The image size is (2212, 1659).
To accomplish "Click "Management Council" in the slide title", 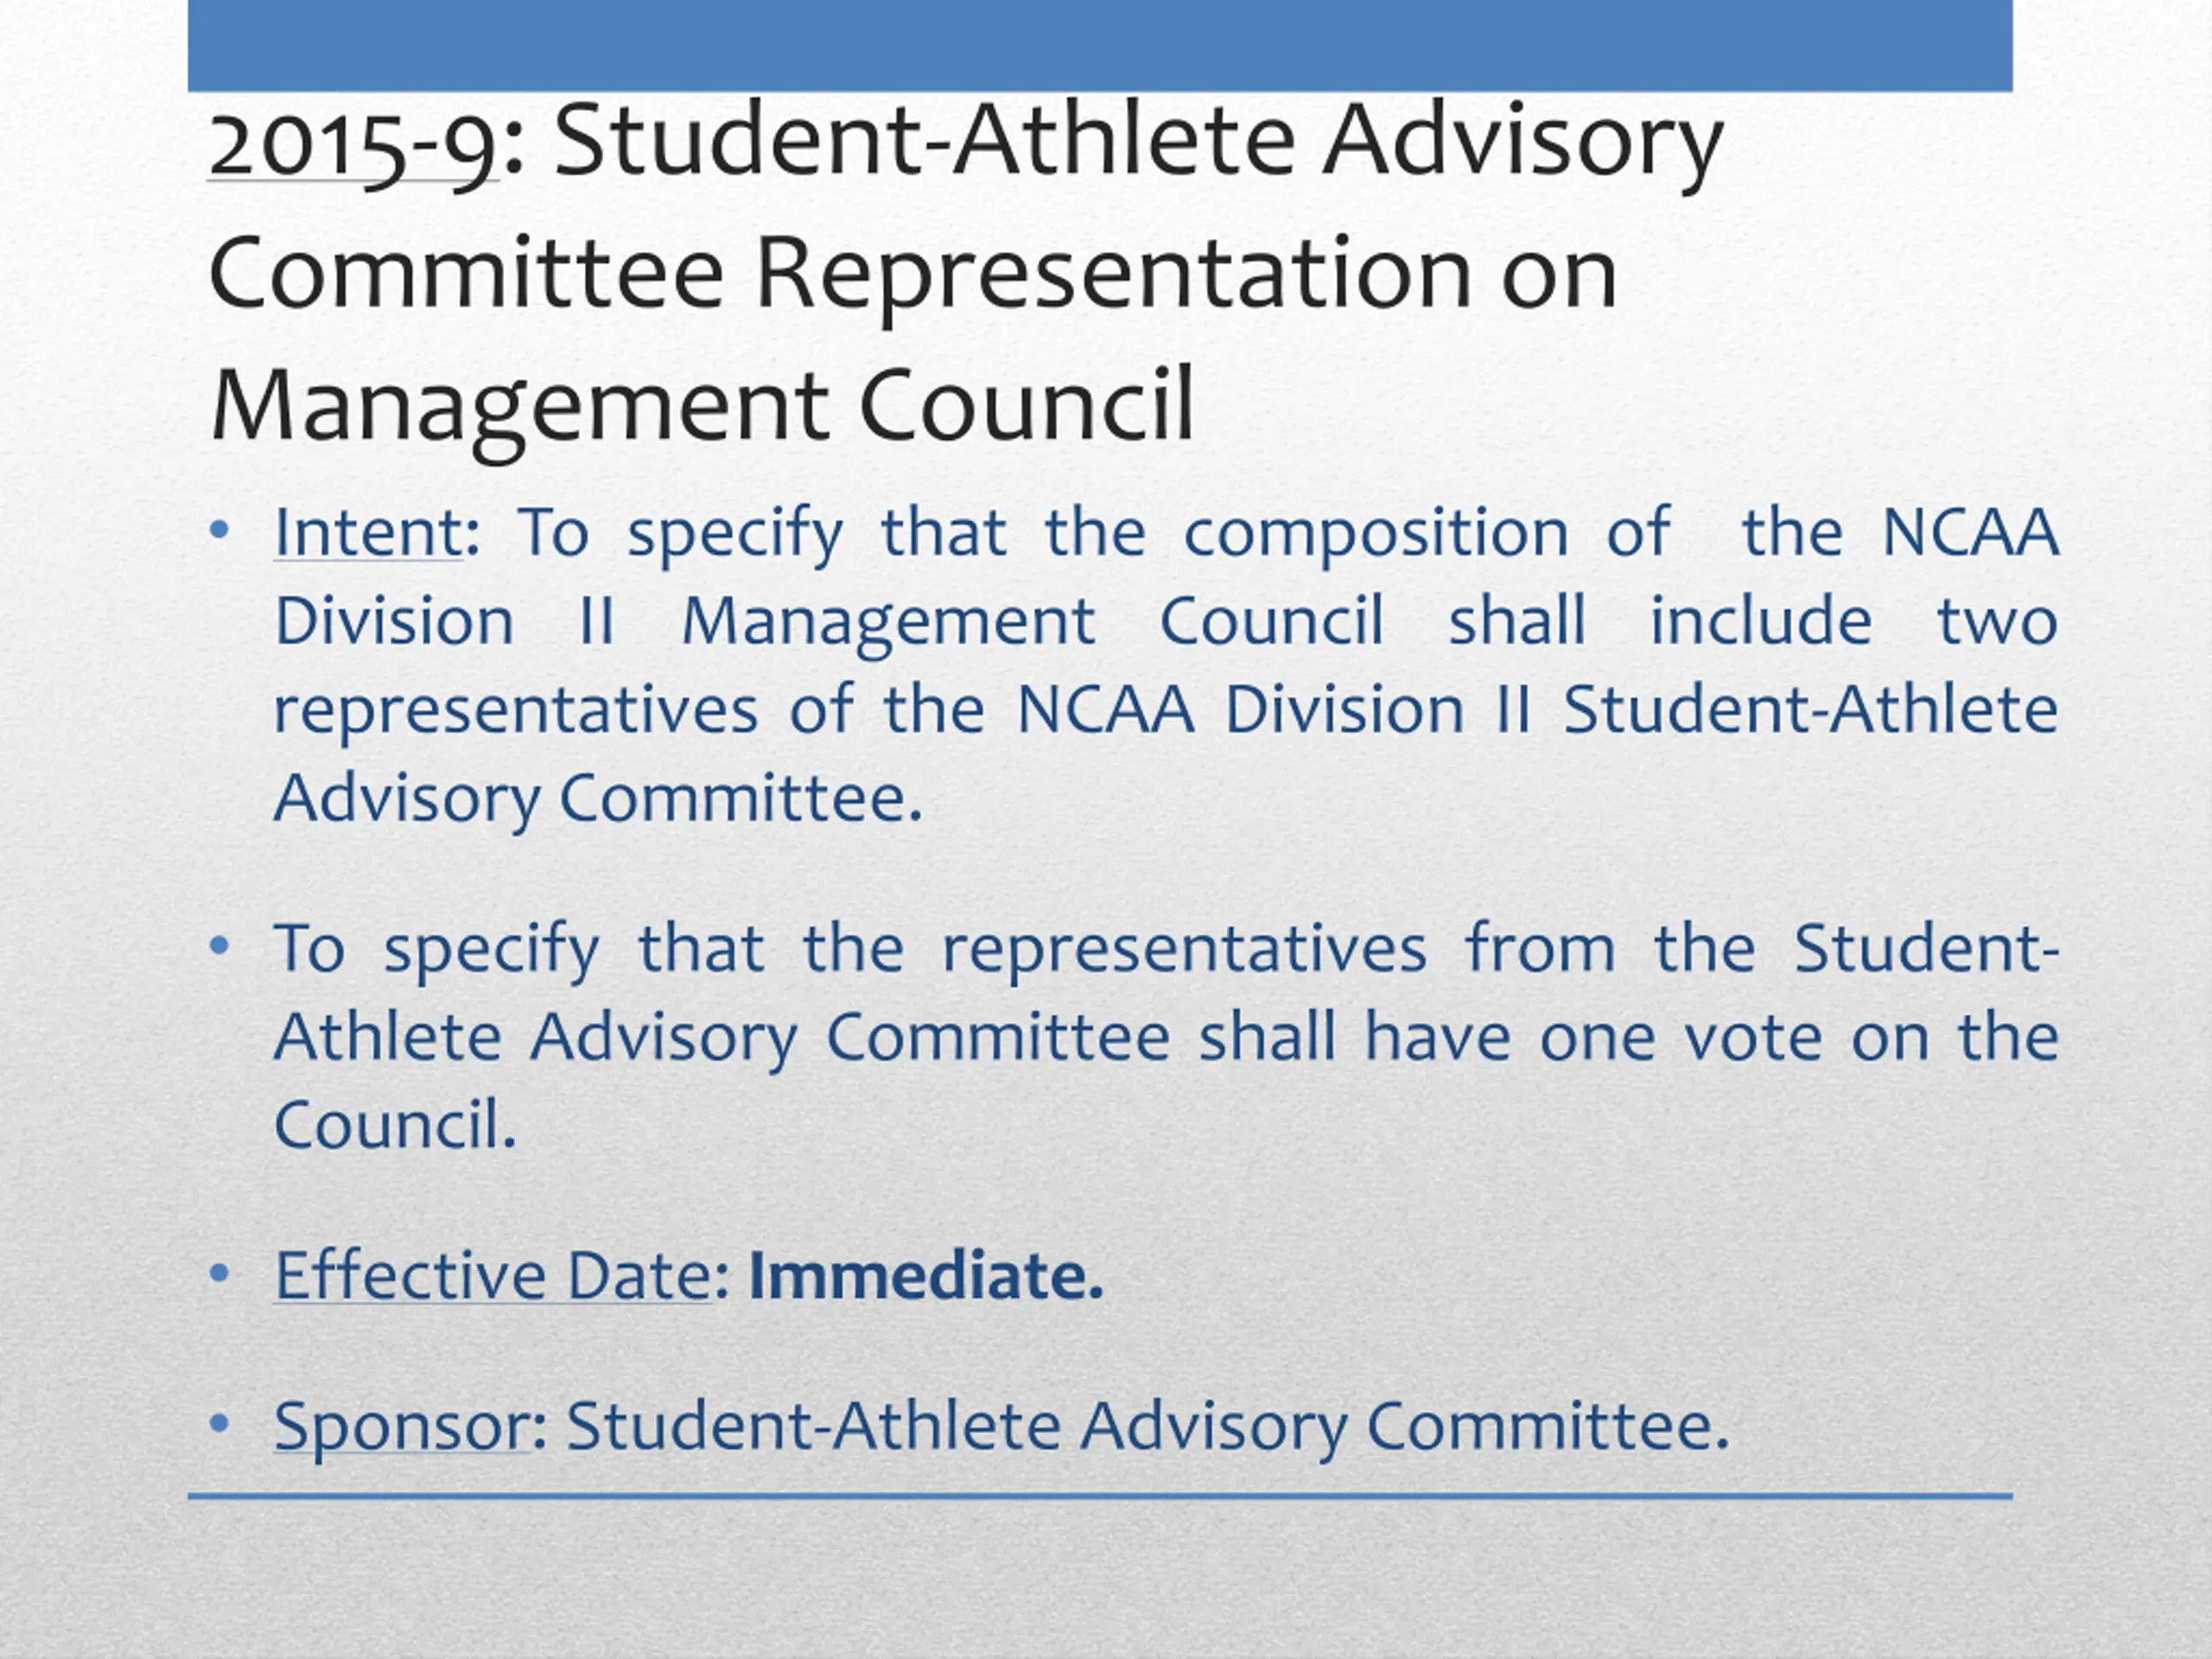I will coord(702,405).
